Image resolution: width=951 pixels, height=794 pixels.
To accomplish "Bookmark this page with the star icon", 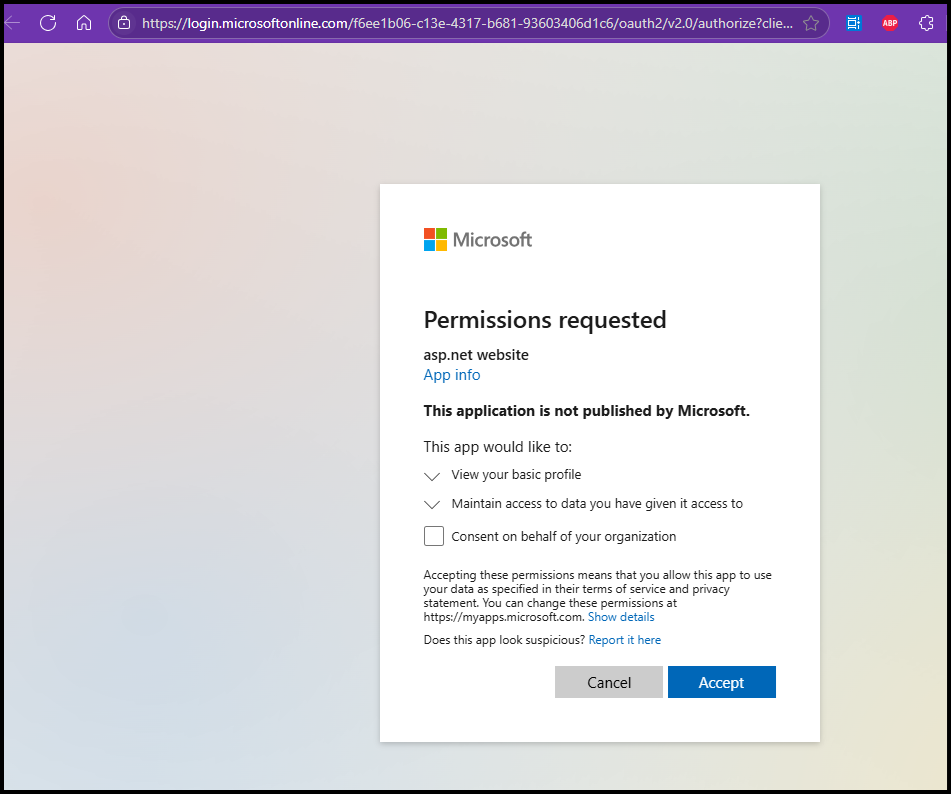I will pos(811,23).
